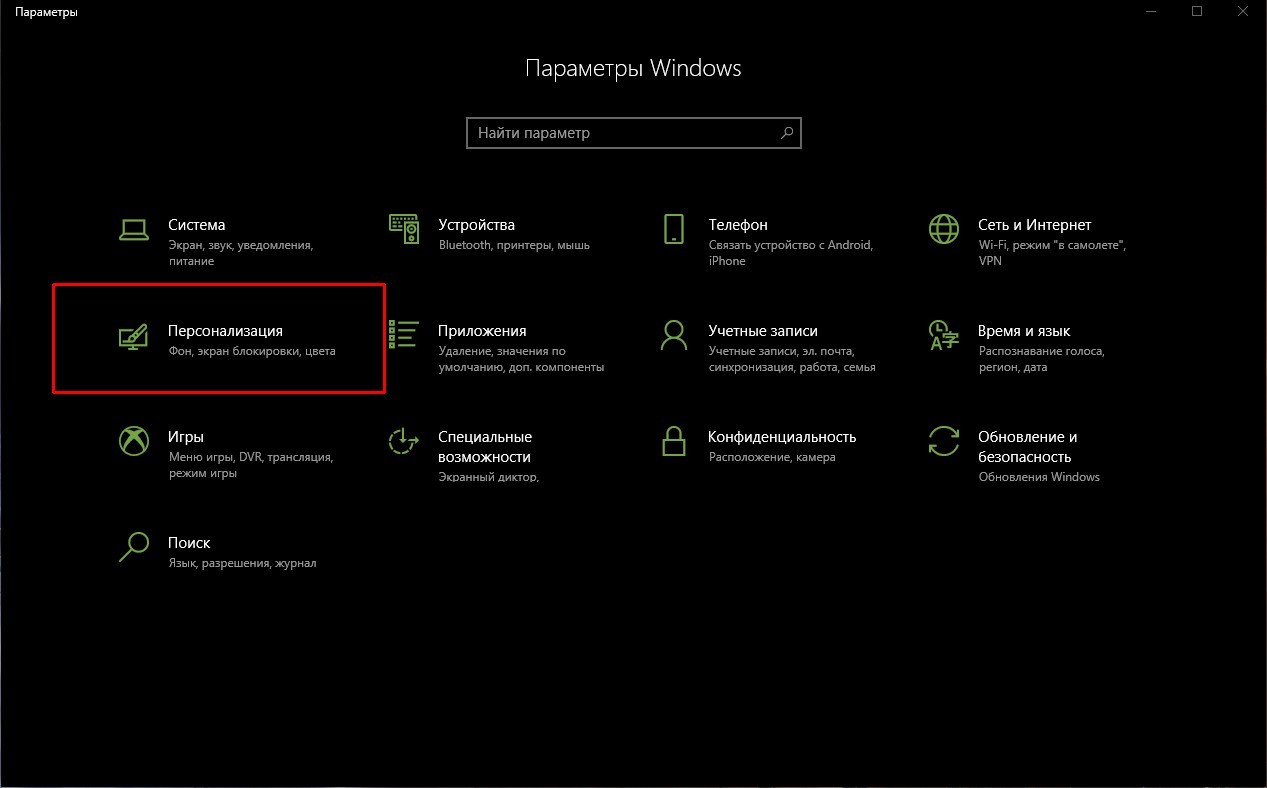This screenshot has height=788, width=1267.
Task: Open the Приложения list icon
Action: (x=404, y=335)
